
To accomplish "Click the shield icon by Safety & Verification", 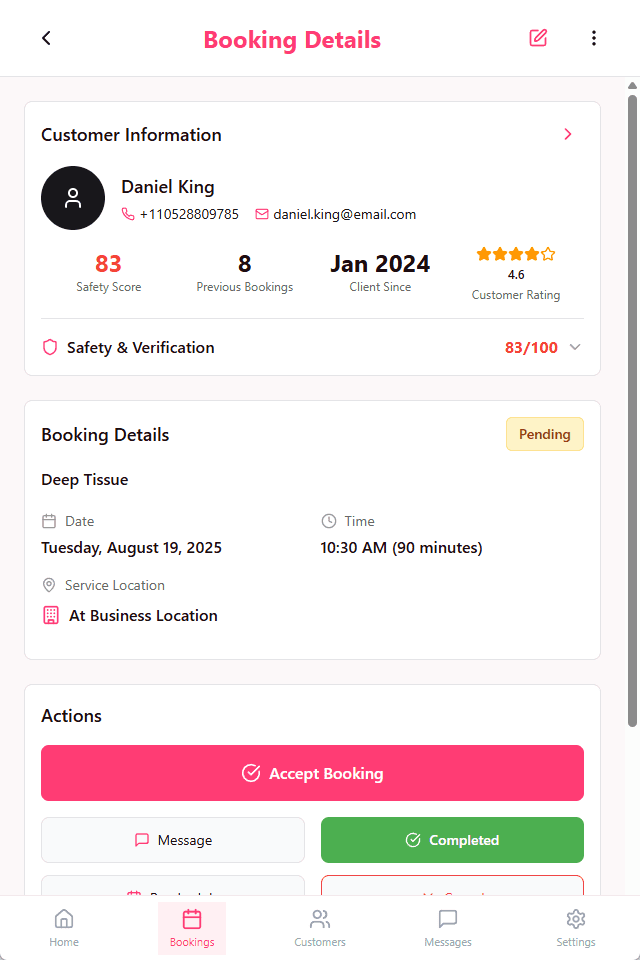I will click(x=50, y=348).
